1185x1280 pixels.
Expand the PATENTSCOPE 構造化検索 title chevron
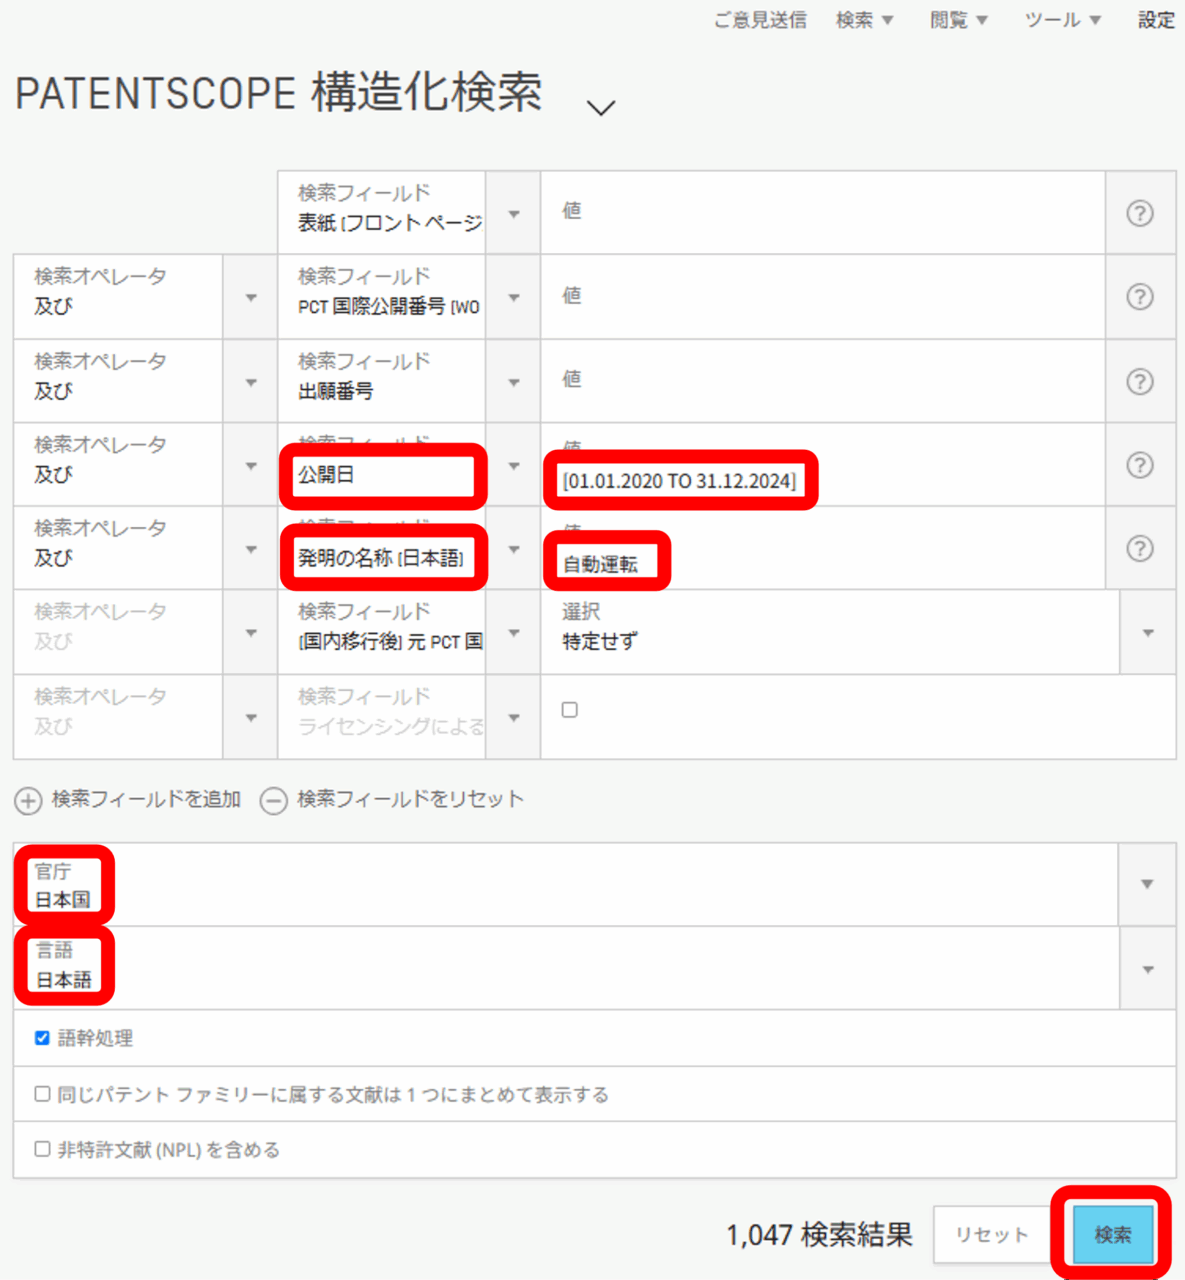600,107
